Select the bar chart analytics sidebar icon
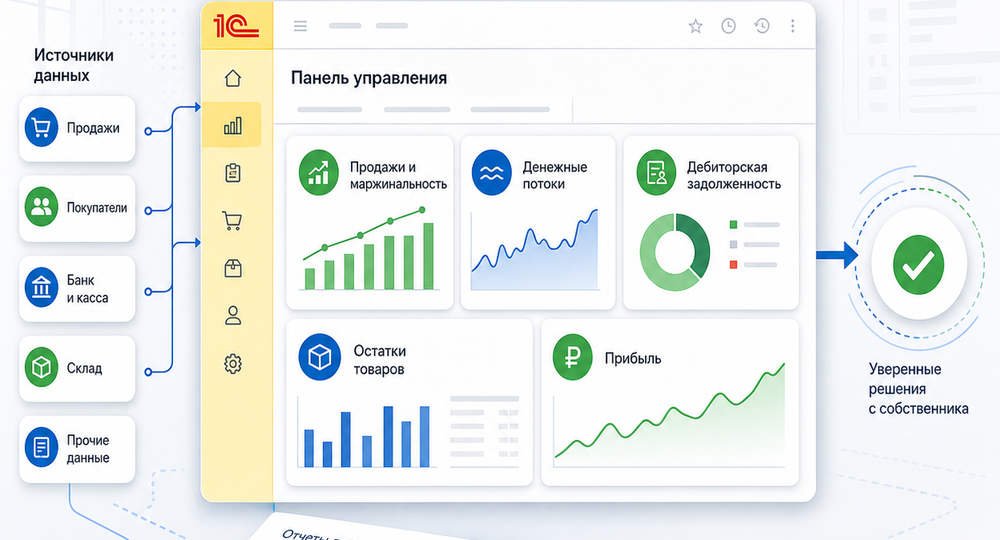1000x540 pixels. 233,126
